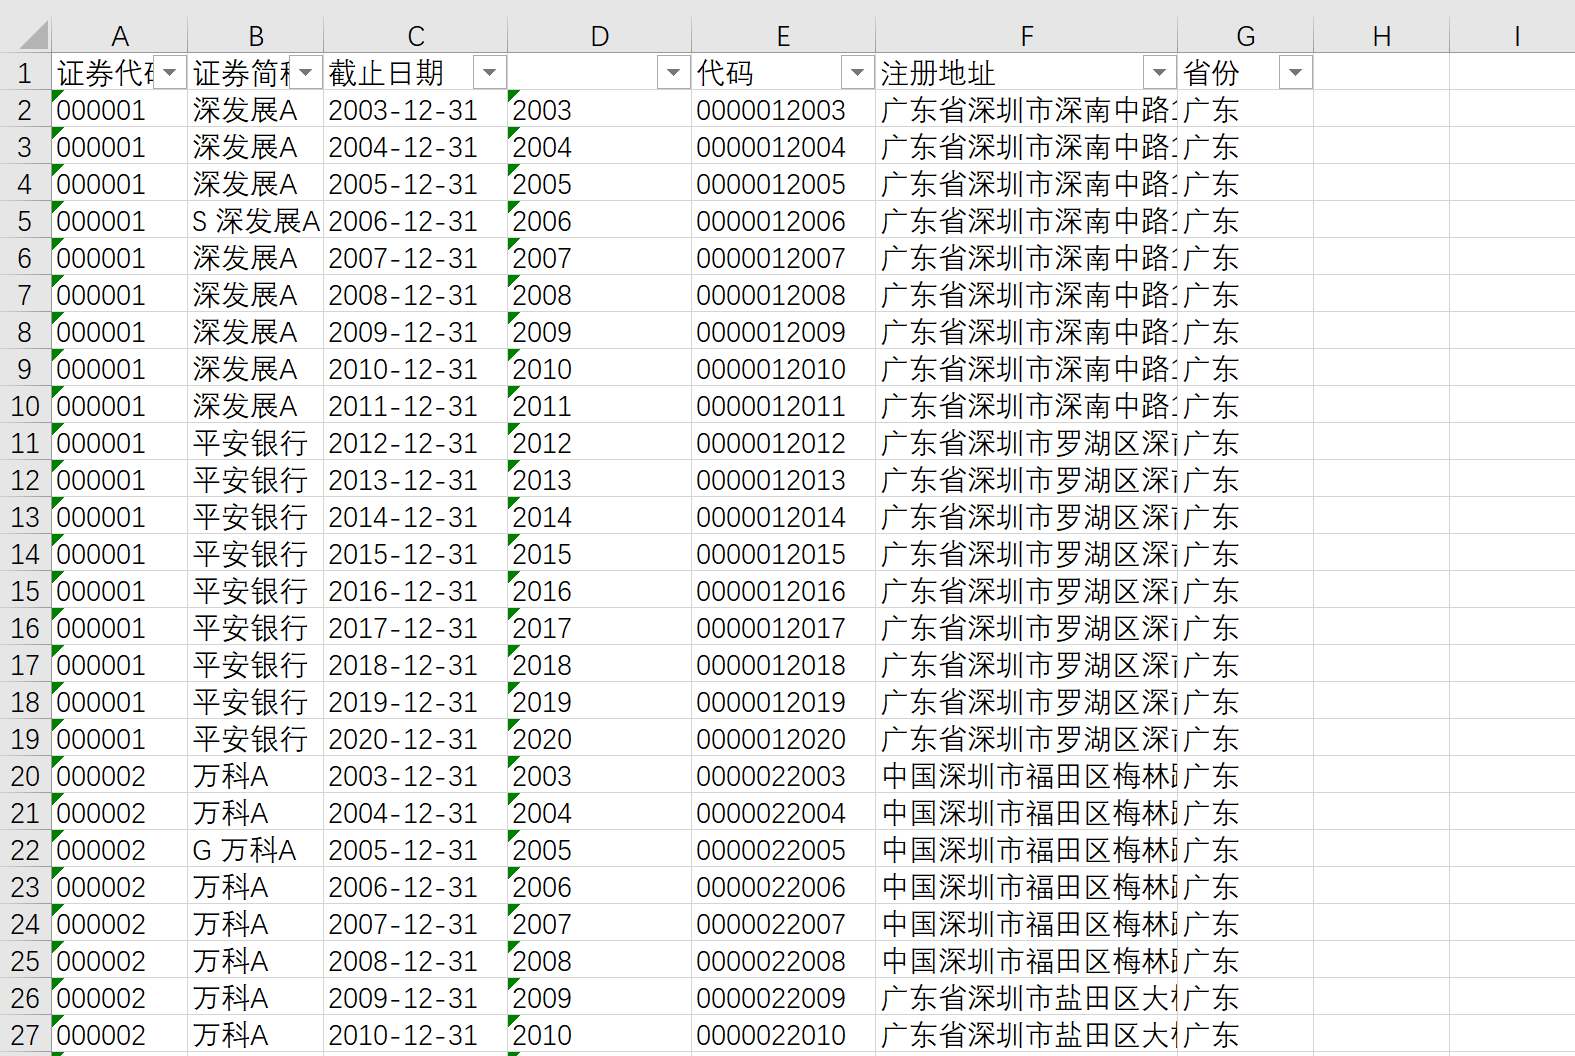The width and height of the screenshot is (1575, 1056).
Task: Click the code cell 0000012006
Action: (x=784, y=221)
